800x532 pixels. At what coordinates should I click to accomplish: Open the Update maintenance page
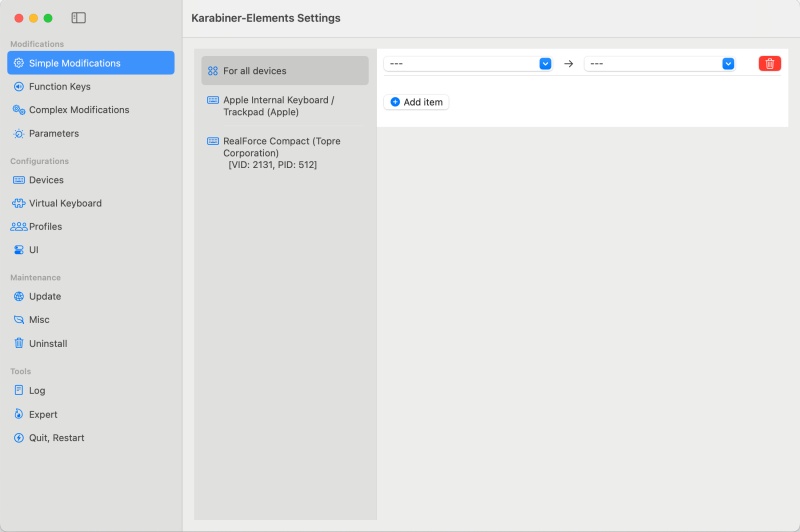coord(45,297)
